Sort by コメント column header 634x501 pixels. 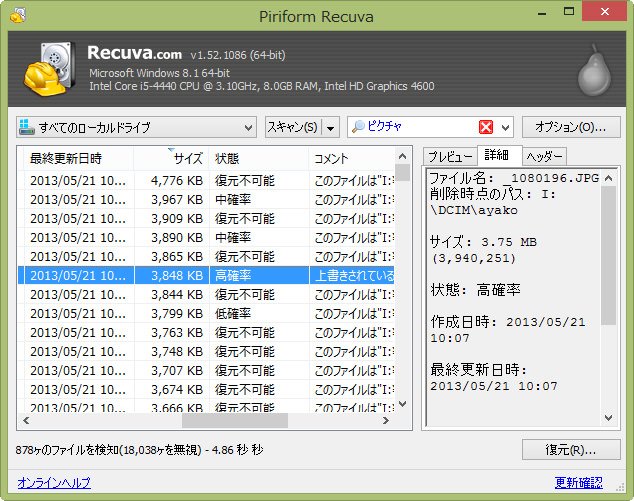tap(351, 159)
